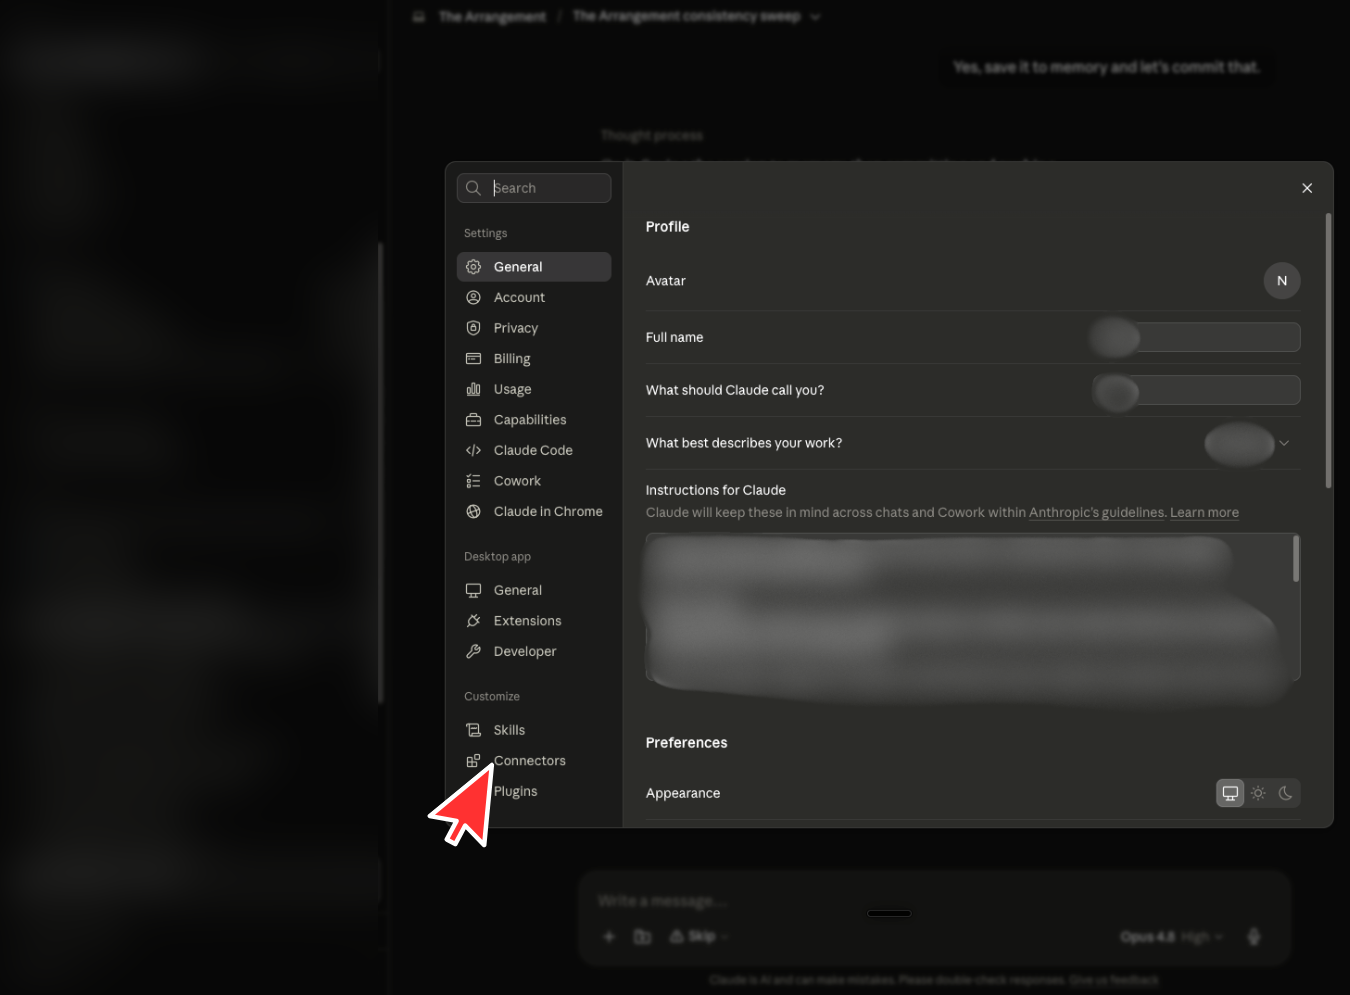Open Skills under Customize
The width and height of the screenshot is (1350, 995).
tap(533, 730)
